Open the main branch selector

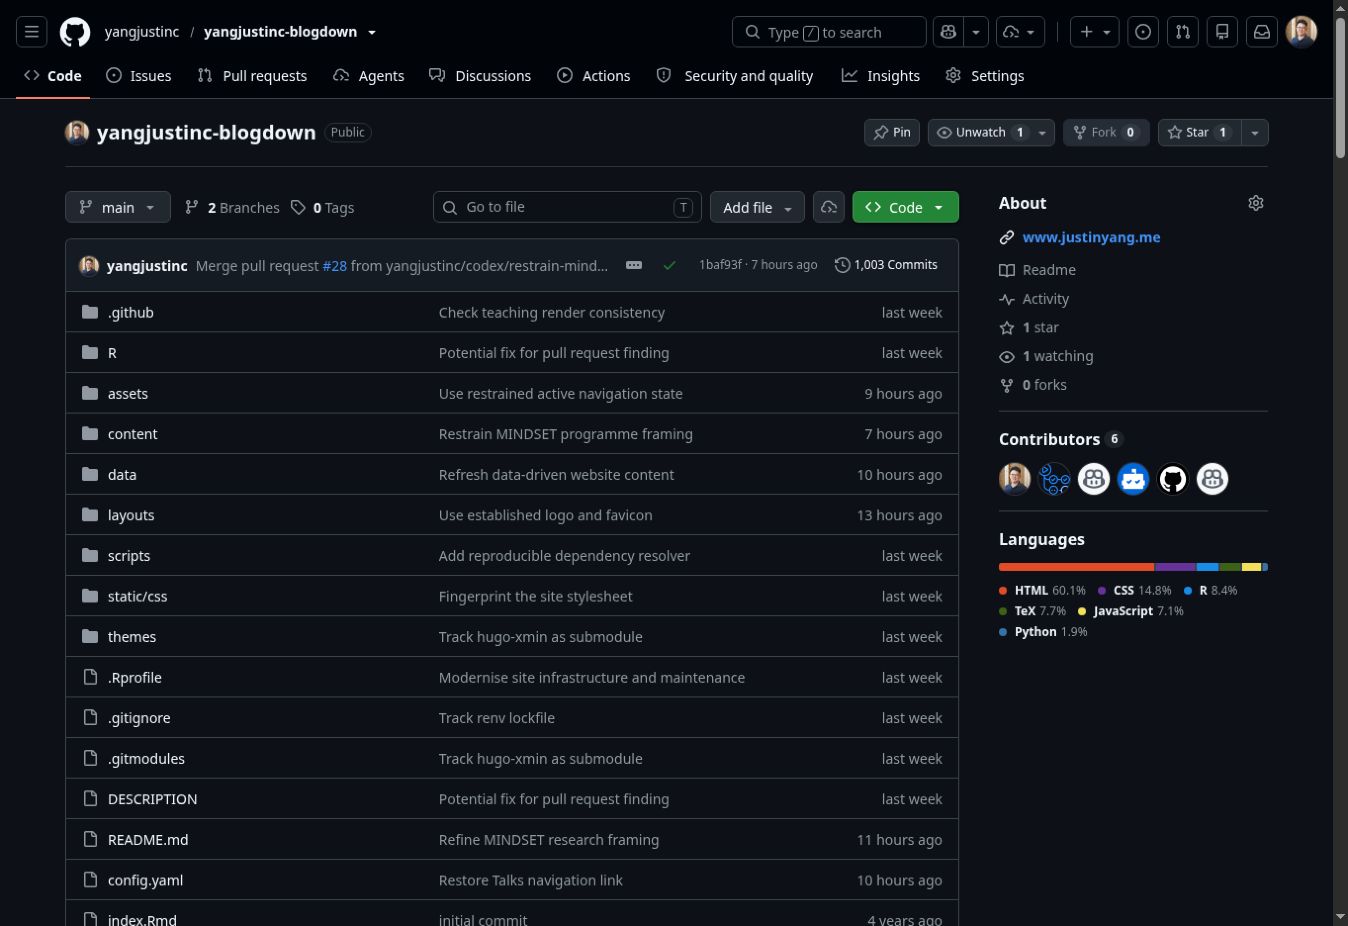[x=118, y=207]
